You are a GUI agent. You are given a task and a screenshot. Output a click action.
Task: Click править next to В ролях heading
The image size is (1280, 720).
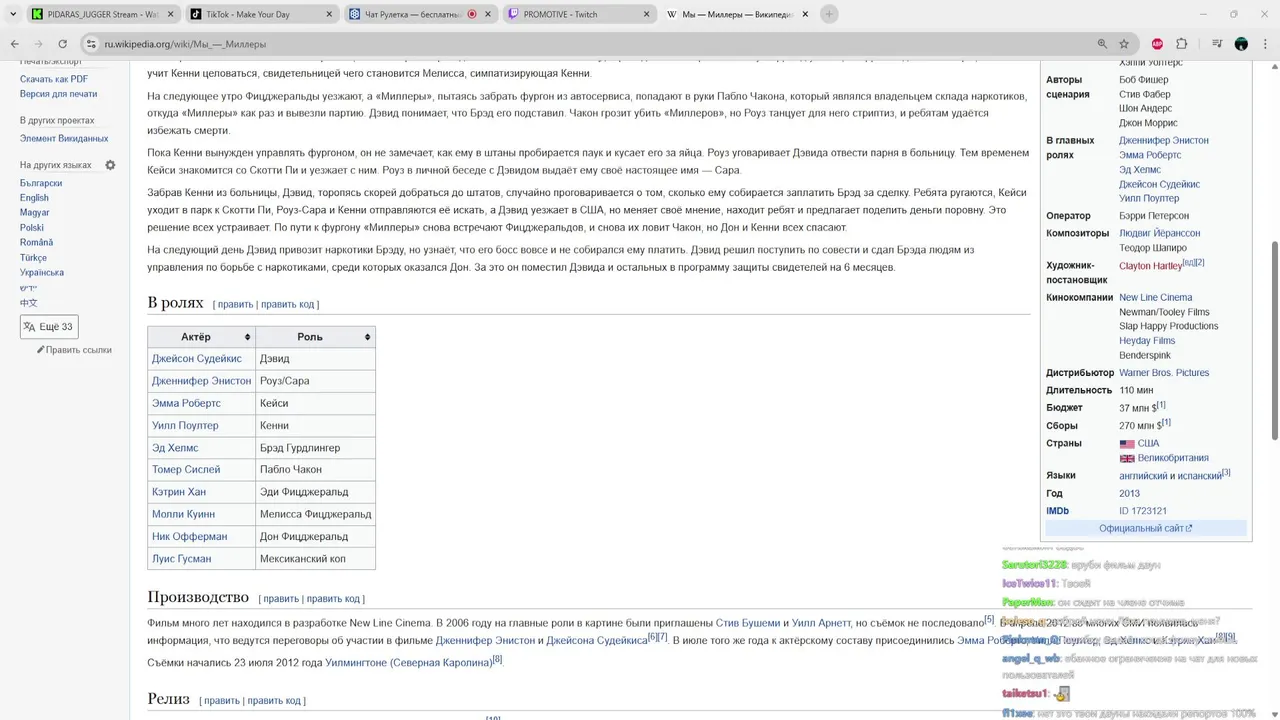click(235, 304)
